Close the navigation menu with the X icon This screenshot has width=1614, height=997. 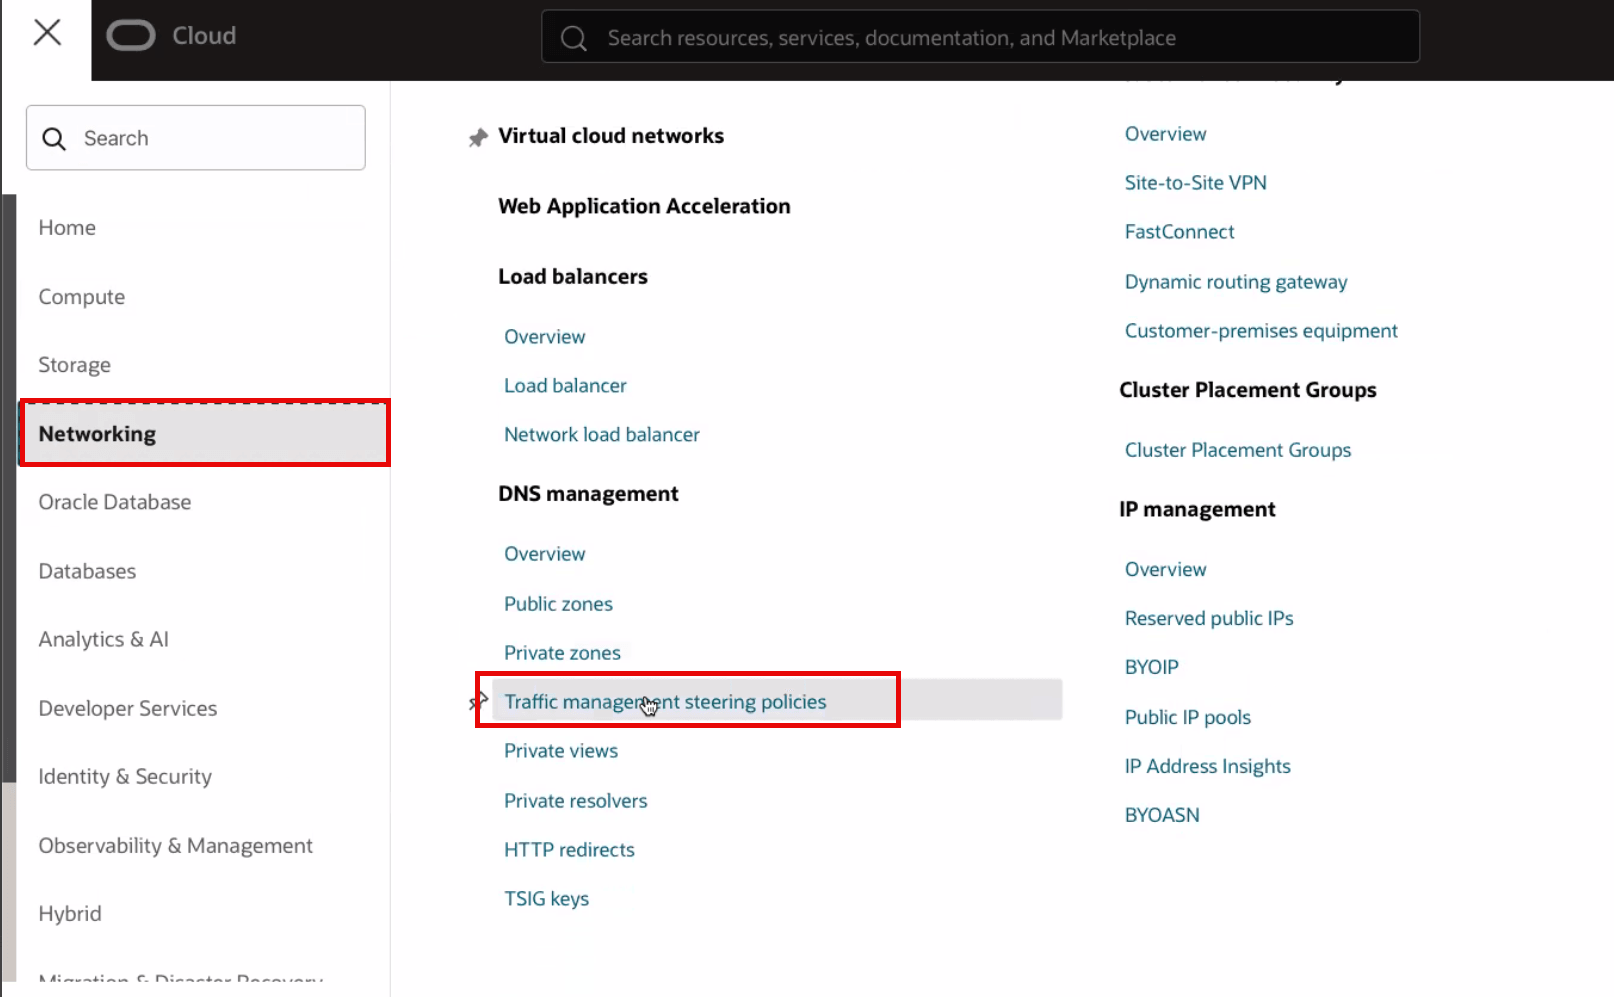47,33
